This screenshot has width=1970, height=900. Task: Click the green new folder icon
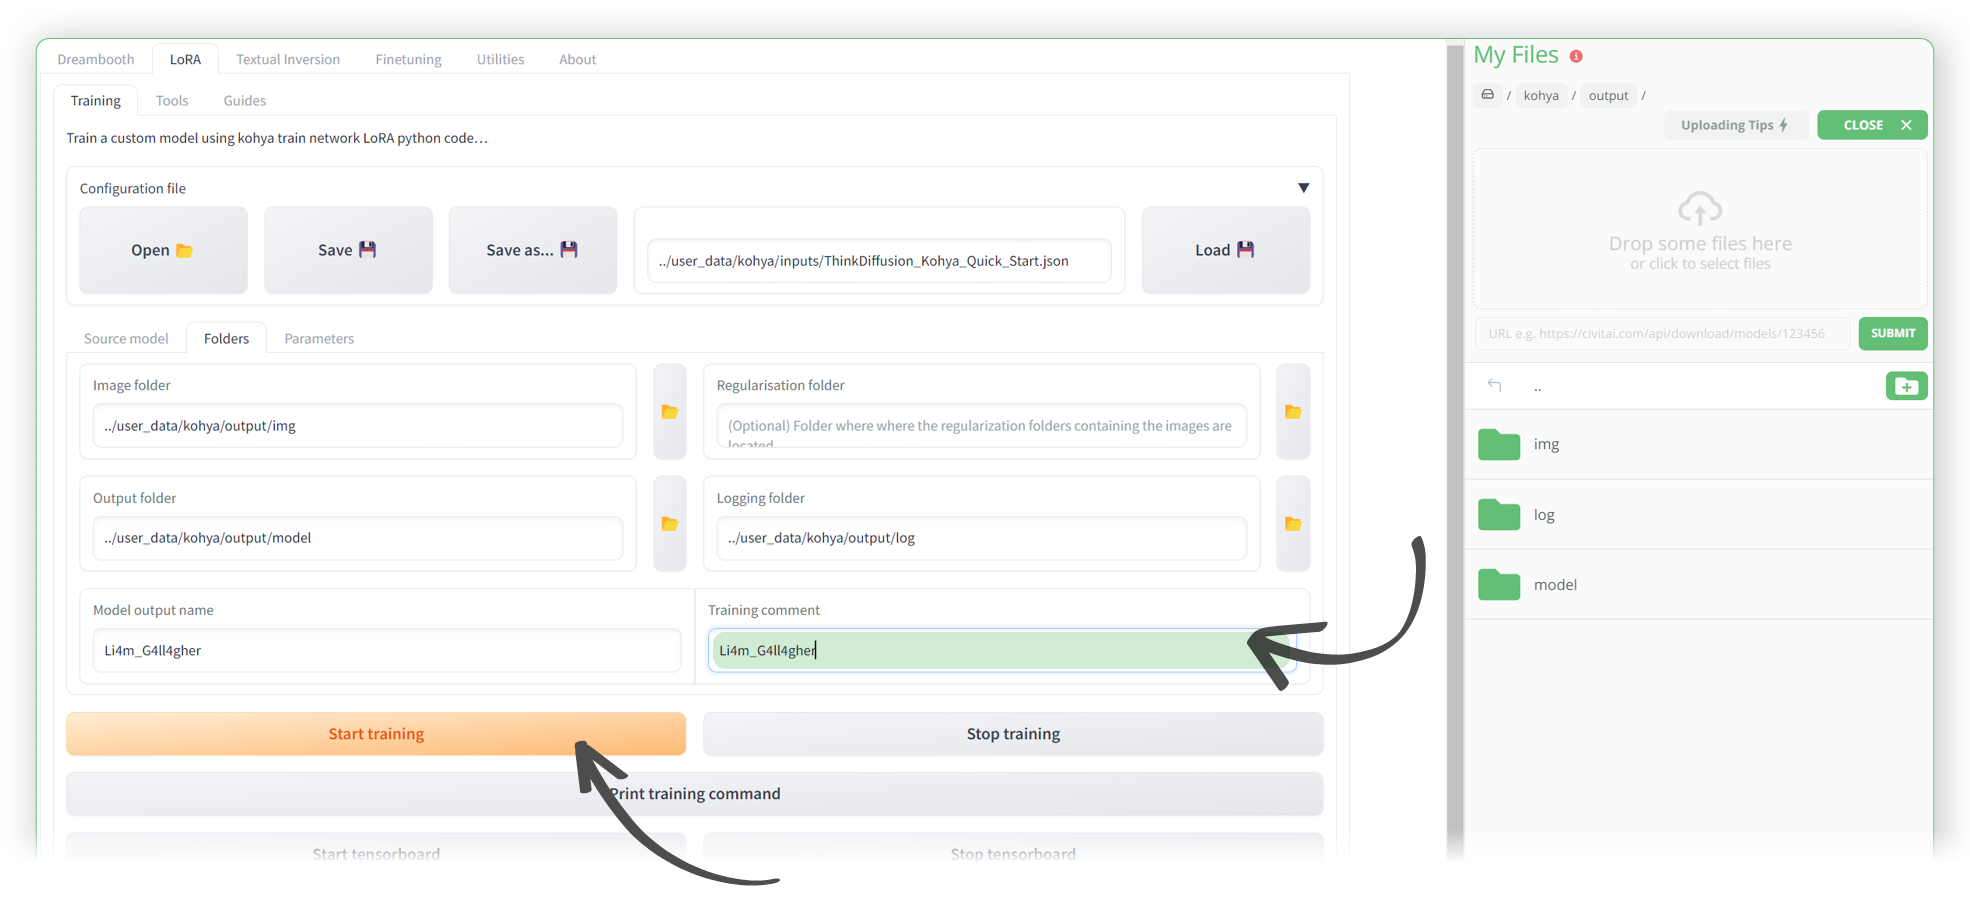pyautogui.click(x=1906, y=386)
